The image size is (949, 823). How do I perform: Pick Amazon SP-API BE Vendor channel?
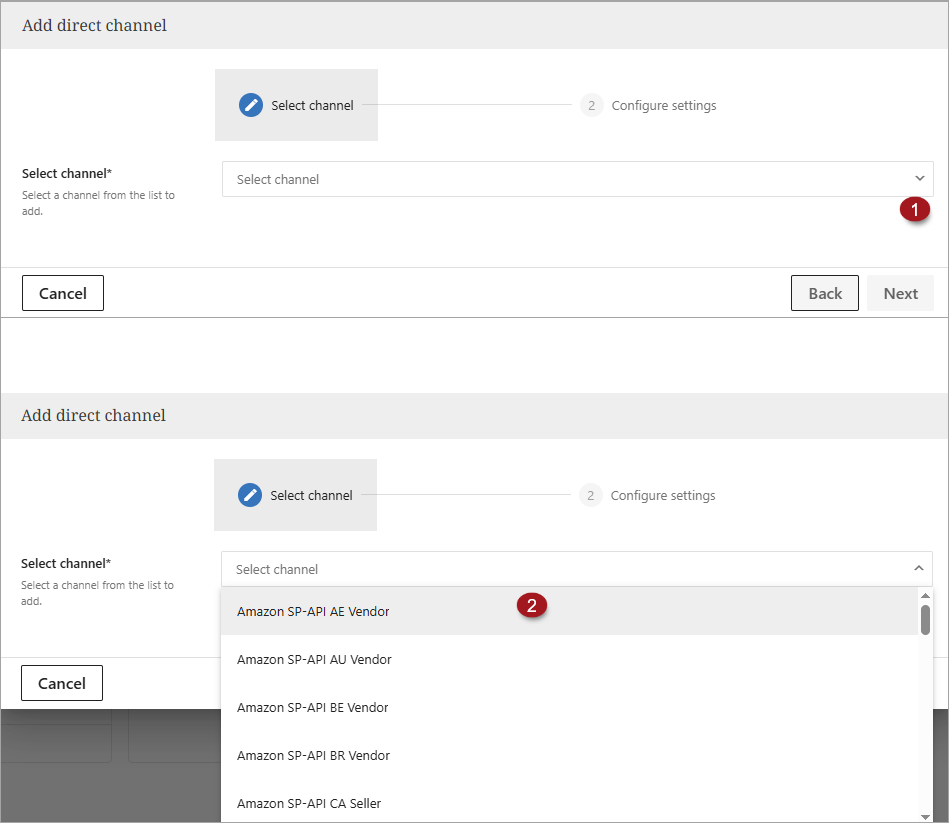click(312, 707)
